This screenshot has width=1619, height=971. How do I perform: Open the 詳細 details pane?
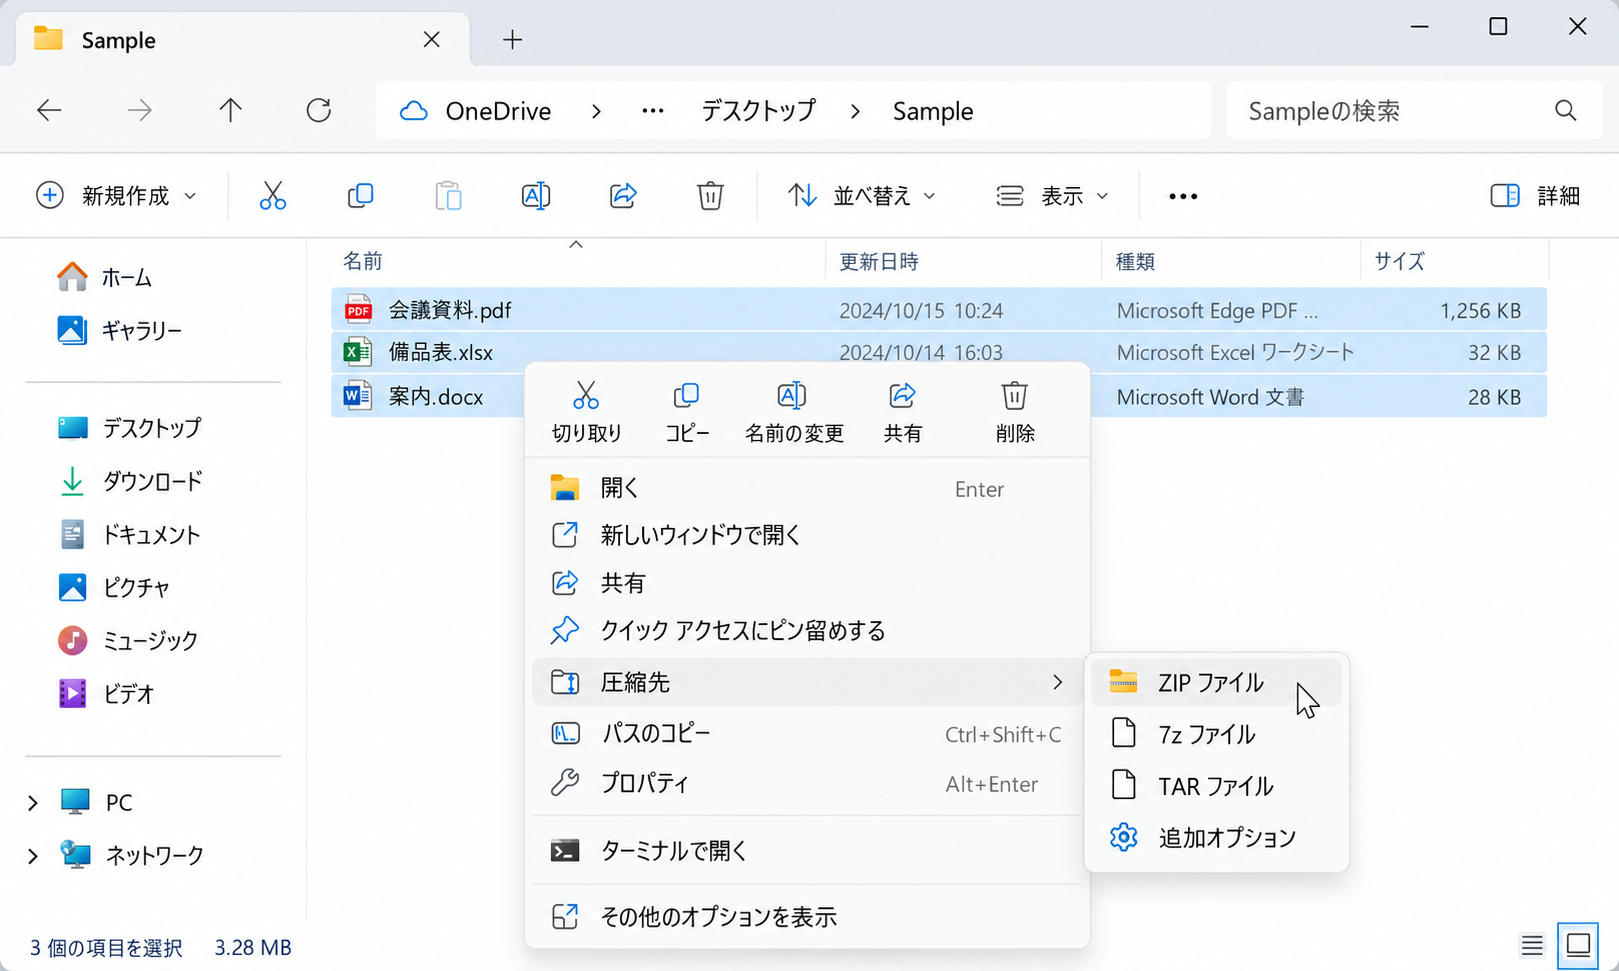pos(1535,195)
